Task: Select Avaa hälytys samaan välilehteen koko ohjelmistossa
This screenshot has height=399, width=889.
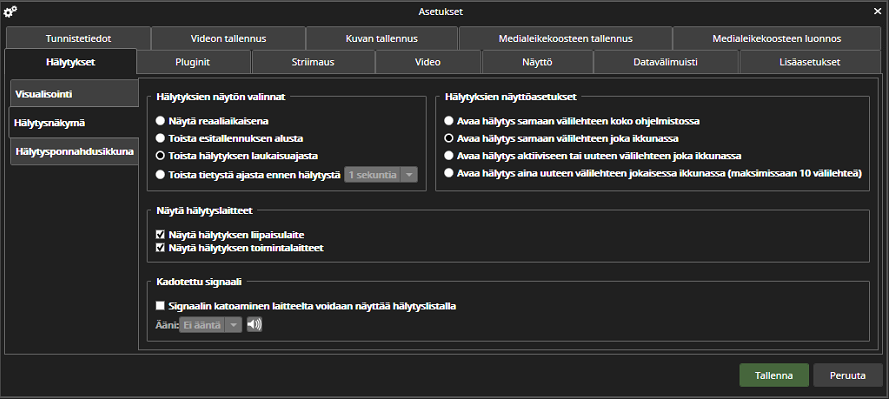Action: coord(449,121)
